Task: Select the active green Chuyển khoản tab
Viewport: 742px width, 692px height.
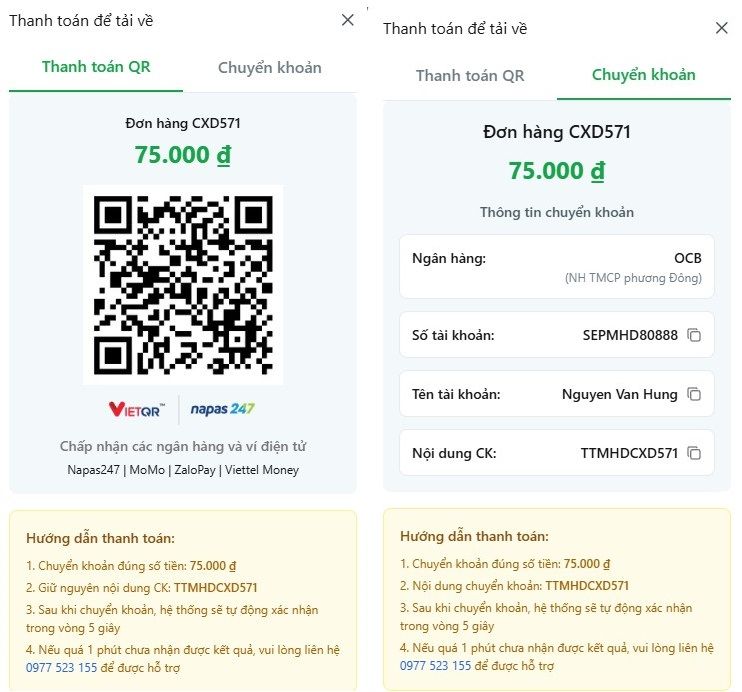Action: 643,75
